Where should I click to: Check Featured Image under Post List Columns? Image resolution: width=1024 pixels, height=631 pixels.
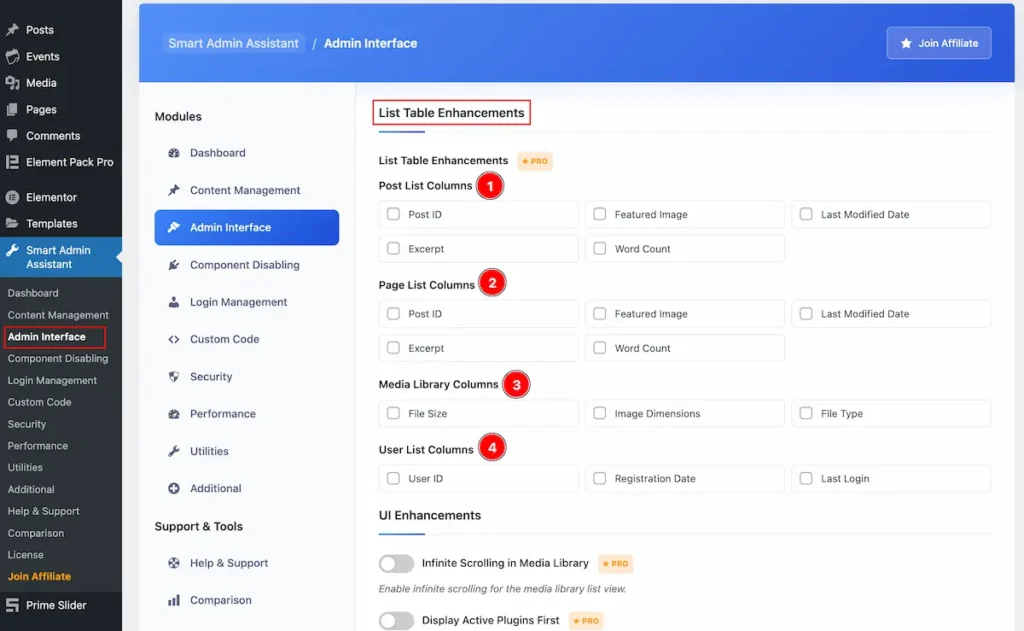[600, 214]
